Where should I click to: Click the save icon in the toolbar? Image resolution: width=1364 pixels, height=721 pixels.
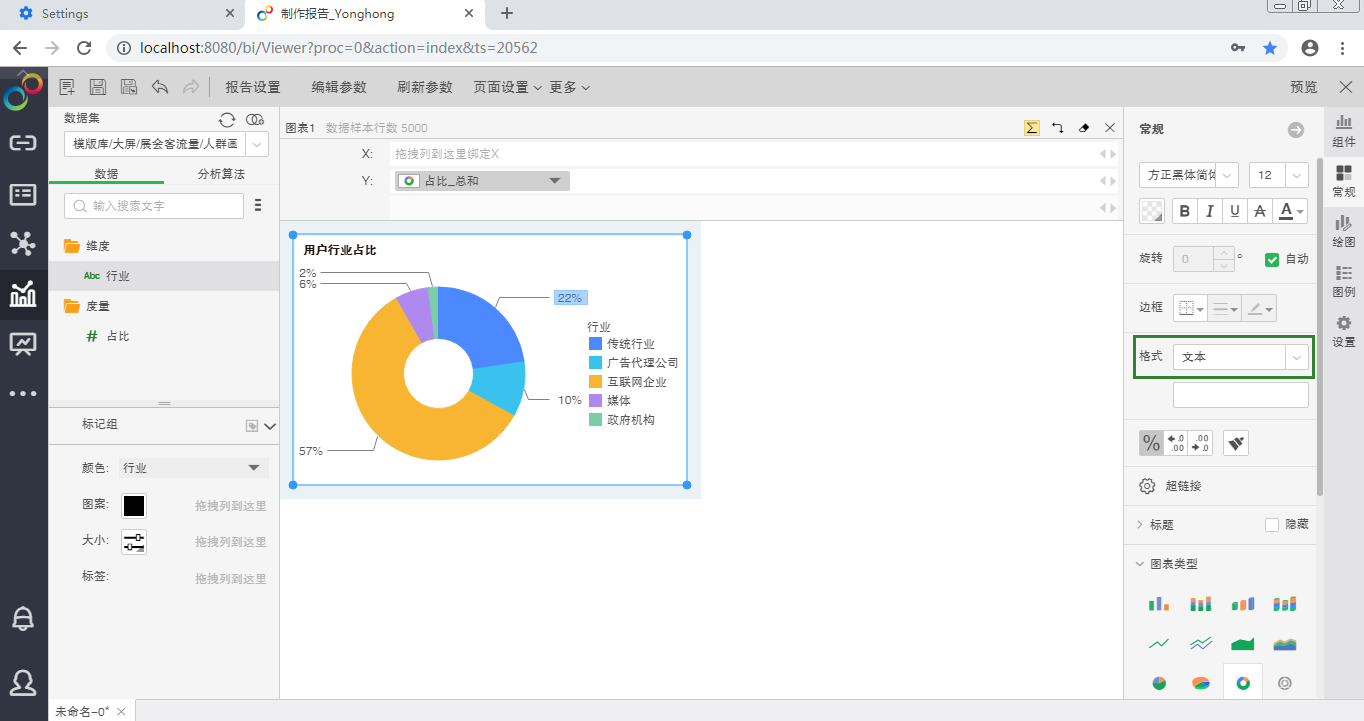point(98,87)
